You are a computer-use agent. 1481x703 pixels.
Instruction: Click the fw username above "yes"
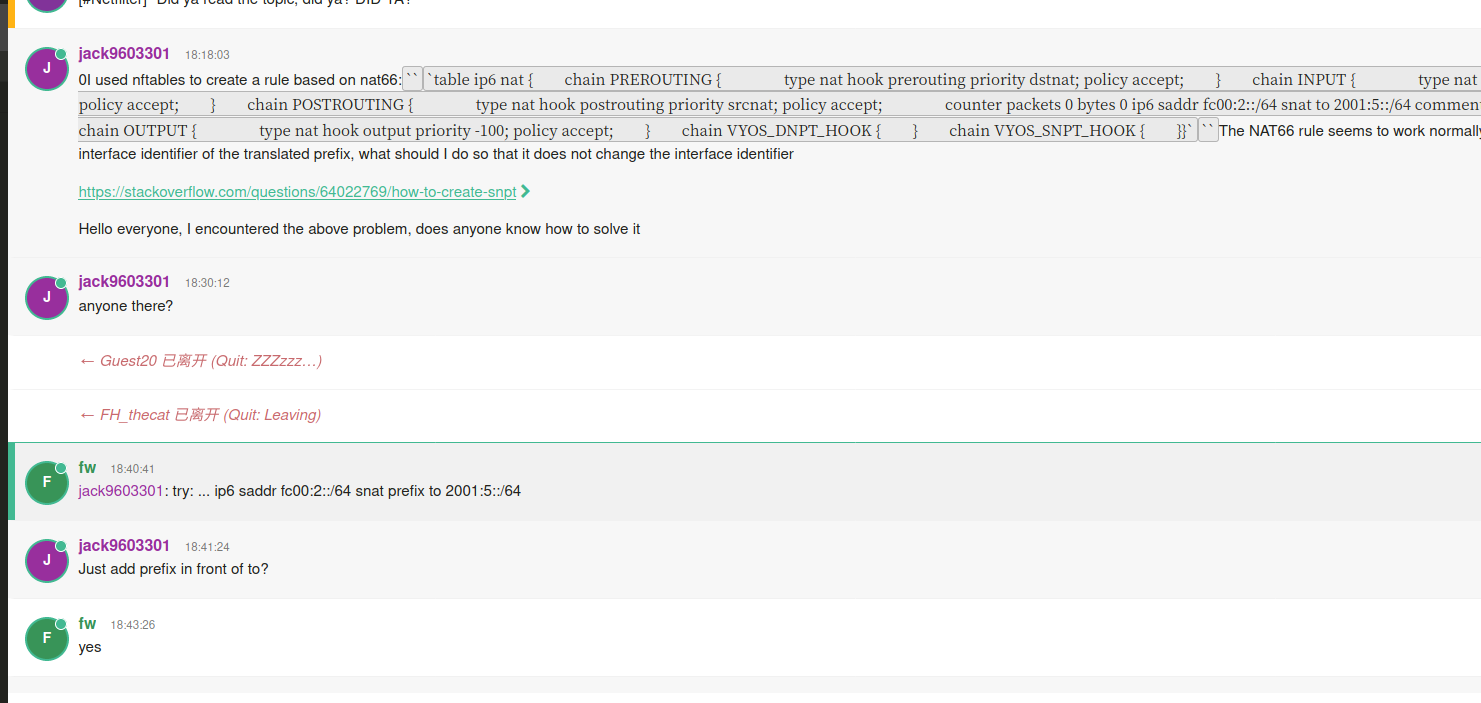tap(87, 624)
